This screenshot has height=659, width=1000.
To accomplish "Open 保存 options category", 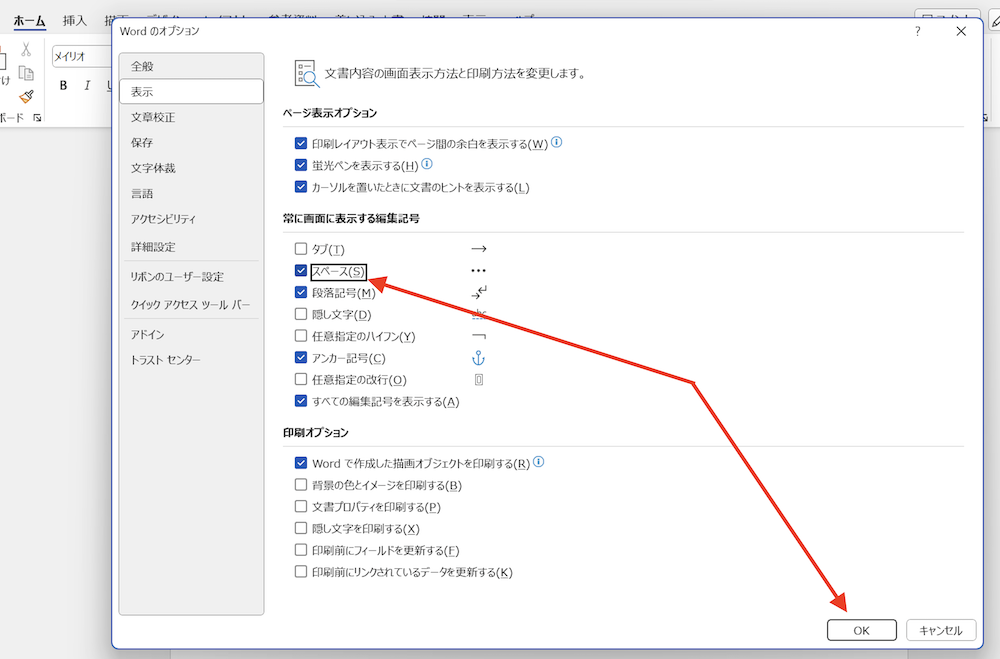I will [191, 143].
